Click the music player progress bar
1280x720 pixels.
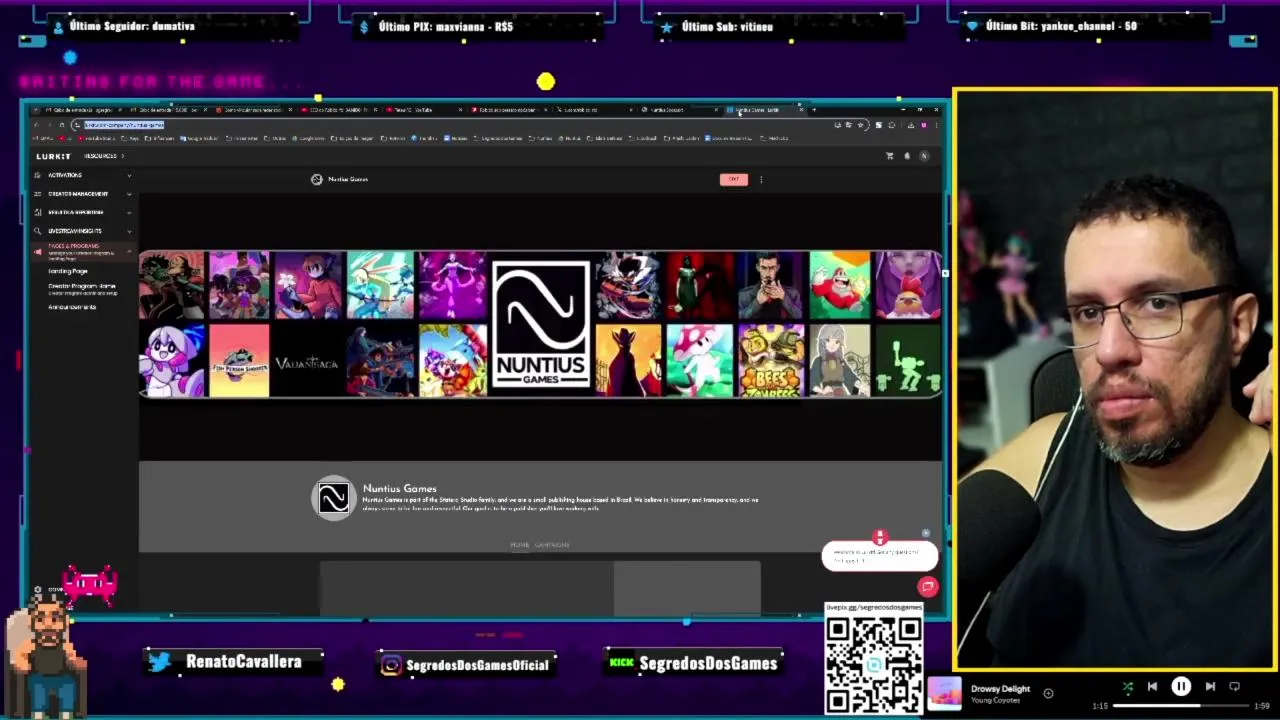click(1181, 706)
